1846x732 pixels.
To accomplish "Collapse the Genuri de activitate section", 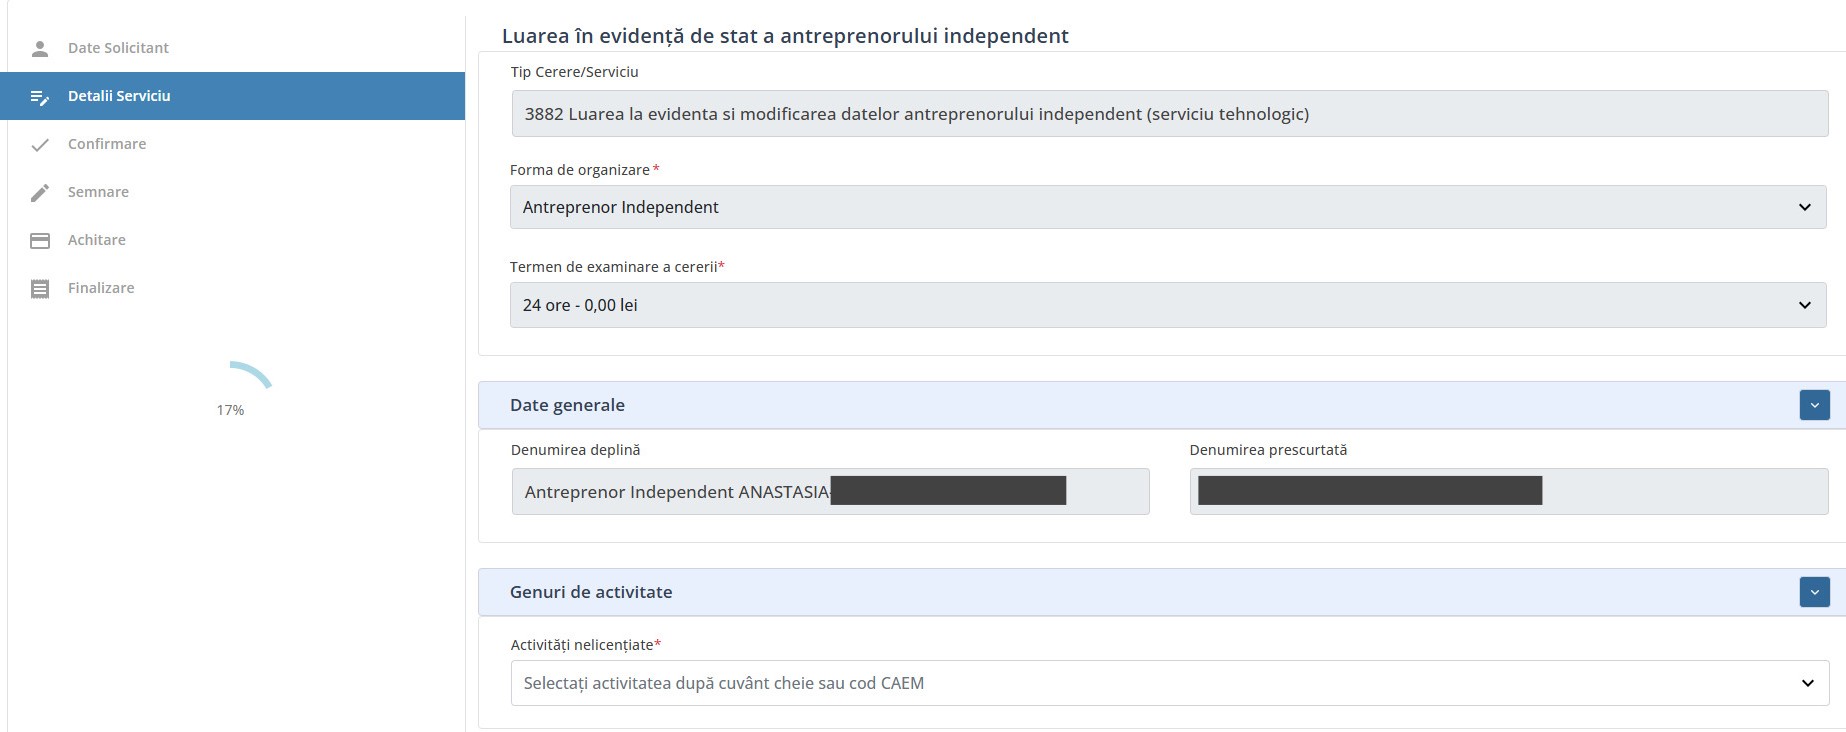I will tap(1814, 592).
